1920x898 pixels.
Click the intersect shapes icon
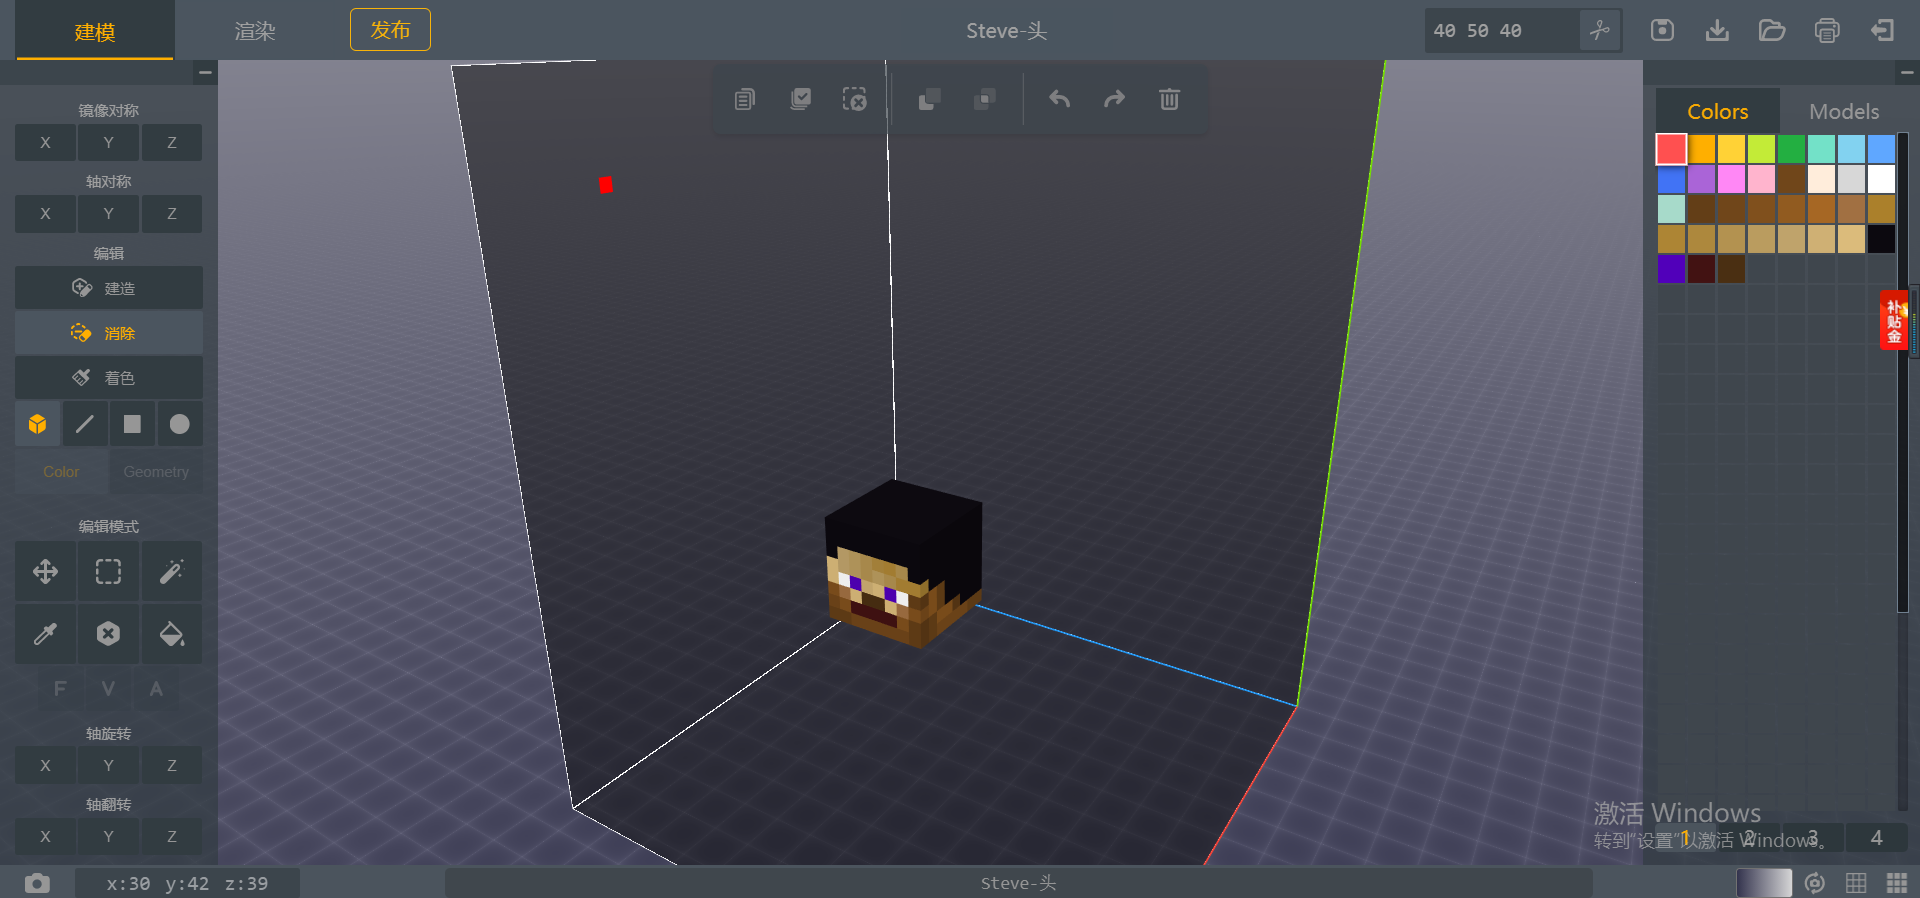(x=985, y=99)
